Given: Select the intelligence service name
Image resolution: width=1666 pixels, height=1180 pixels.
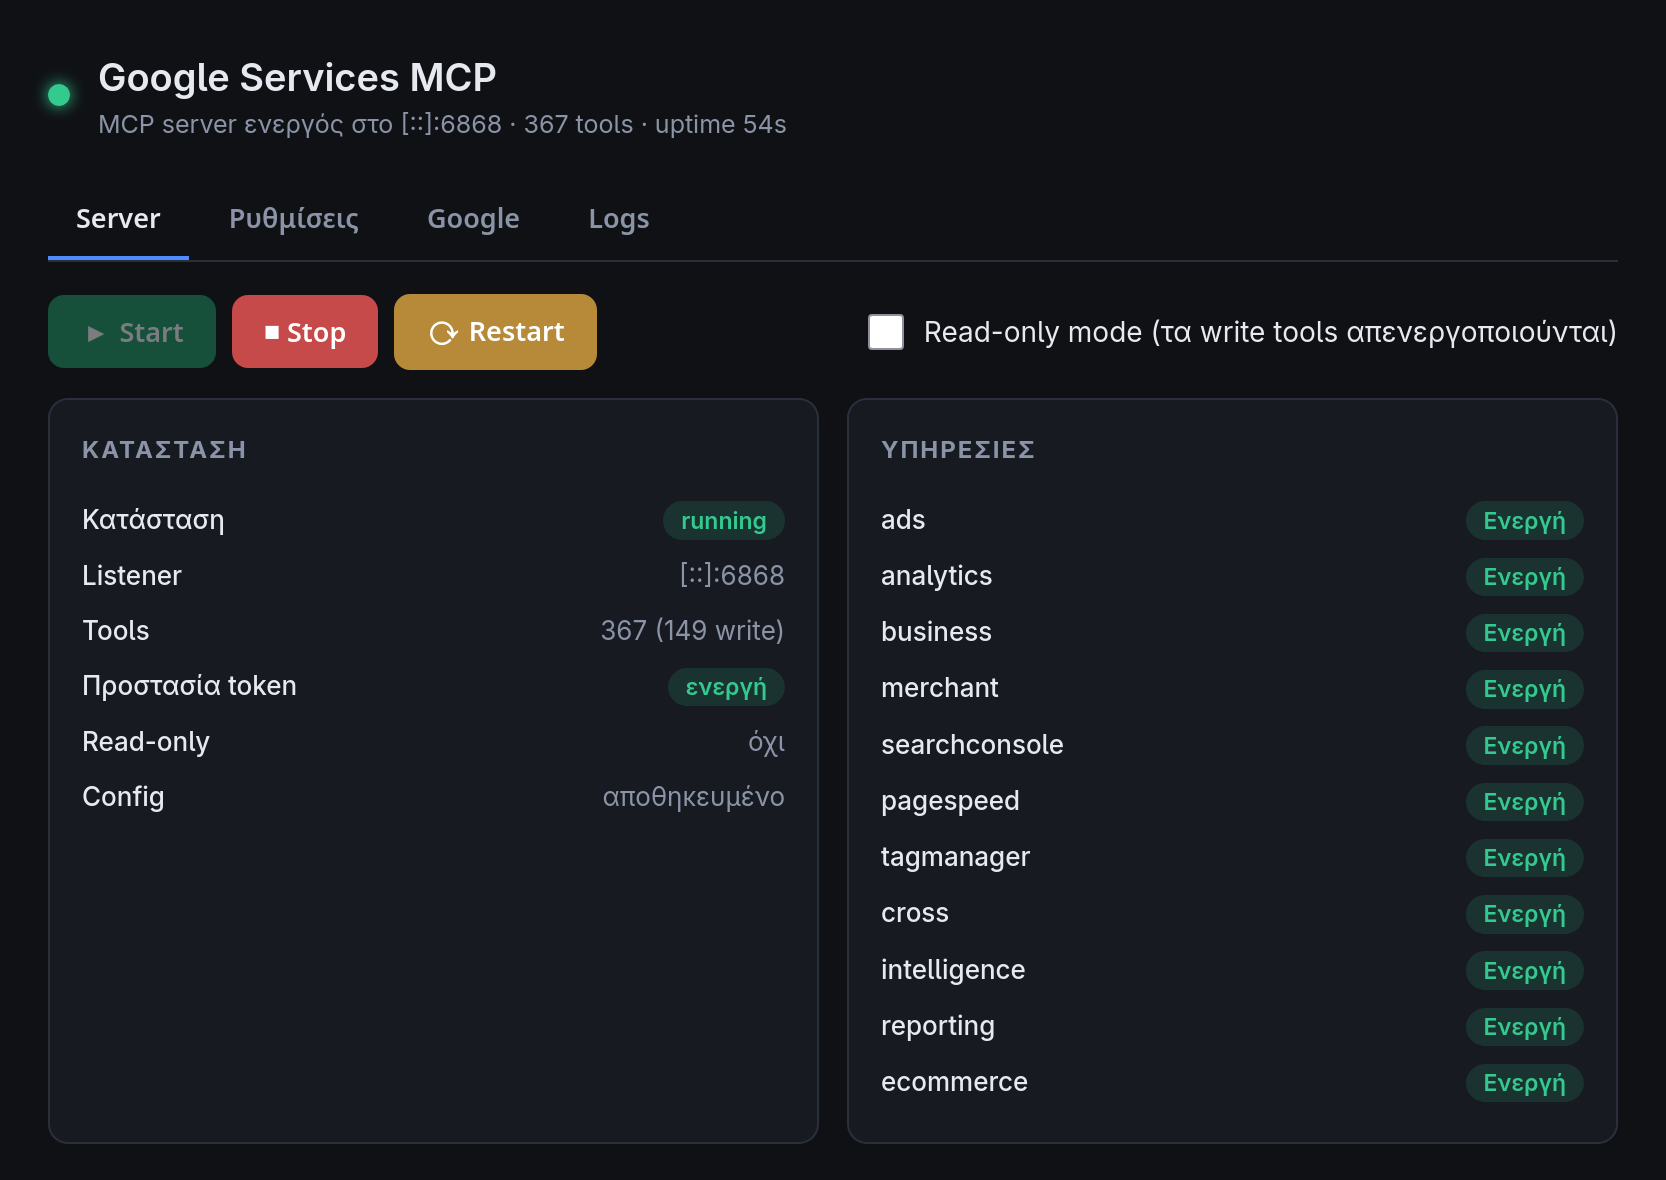Looking at the screenshot, I should [953, 970].
